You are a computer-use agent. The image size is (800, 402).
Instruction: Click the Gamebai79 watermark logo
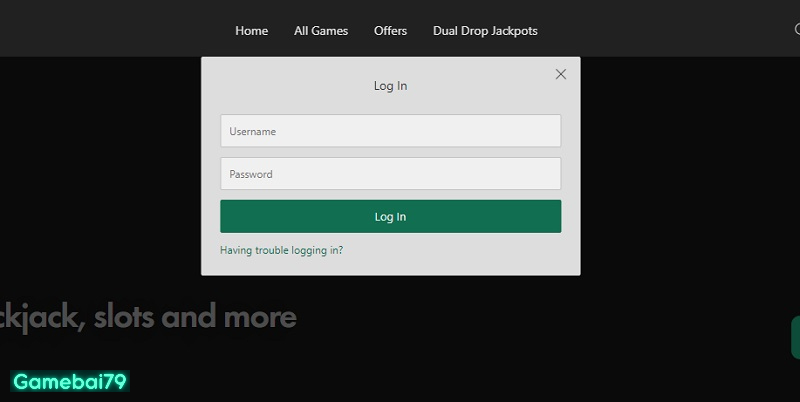click(70, 381)
